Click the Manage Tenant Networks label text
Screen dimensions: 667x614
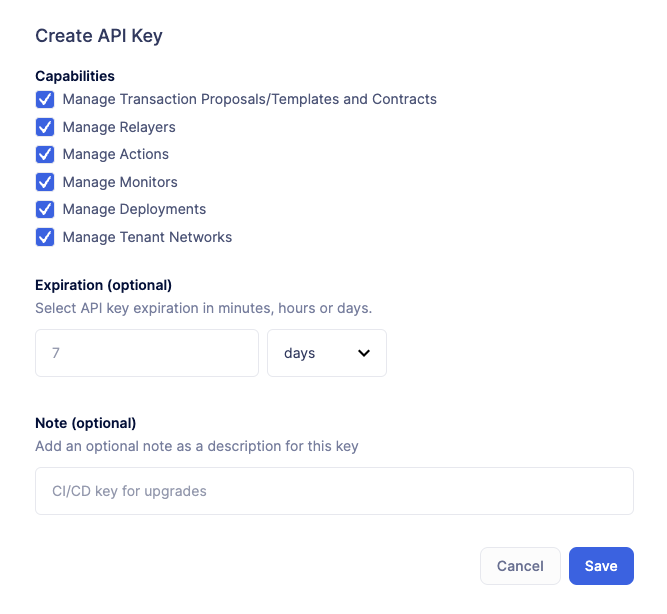click(147, 237)
